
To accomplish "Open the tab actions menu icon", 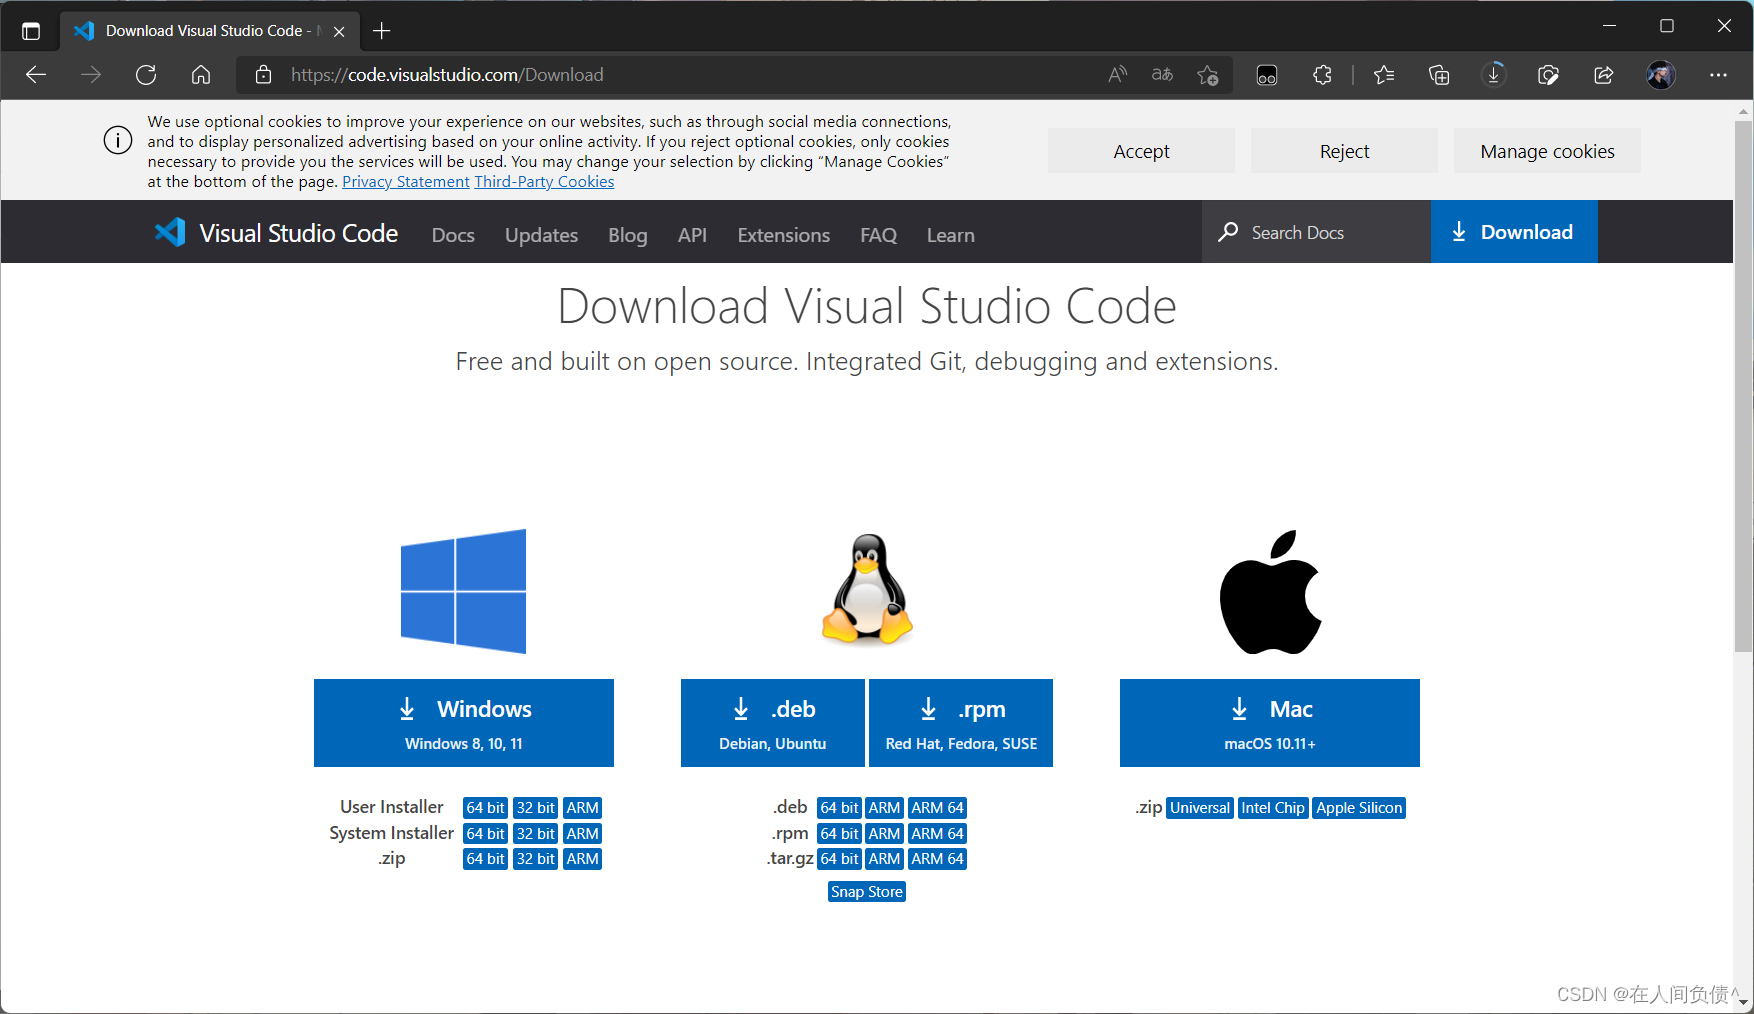I will pos(31,31).
